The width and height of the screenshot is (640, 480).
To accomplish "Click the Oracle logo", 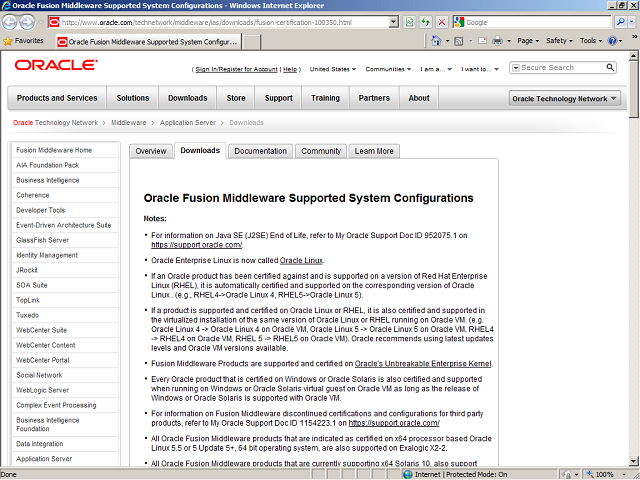I will coord(55,65).
